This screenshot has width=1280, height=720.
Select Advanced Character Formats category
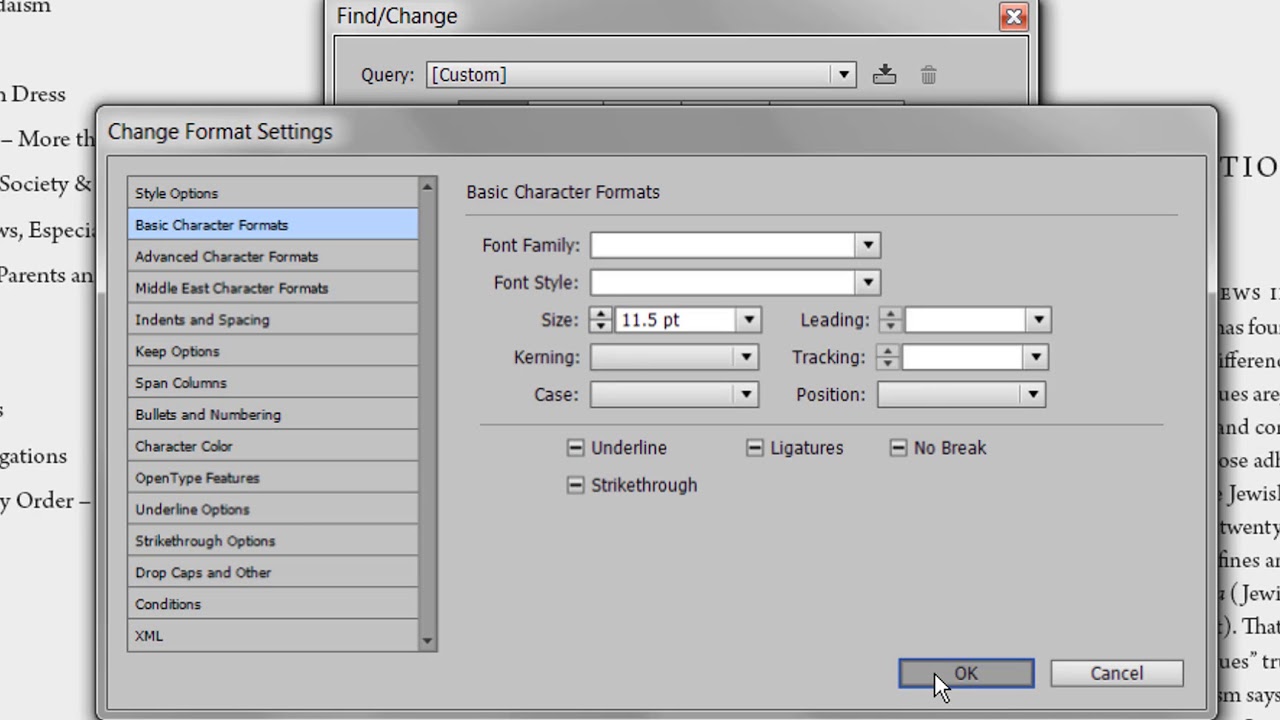tap(226, 257)
